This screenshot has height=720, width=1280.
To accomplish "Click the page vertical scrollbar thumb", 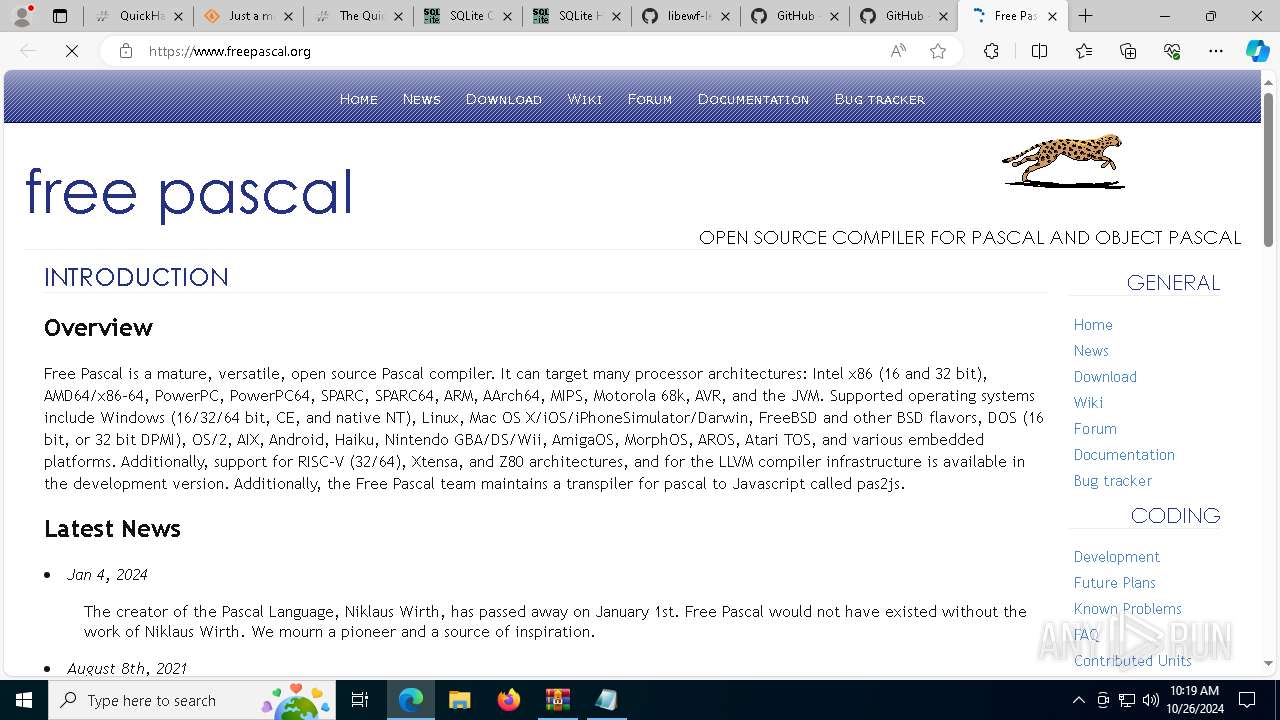I will tap(1268, 169).
